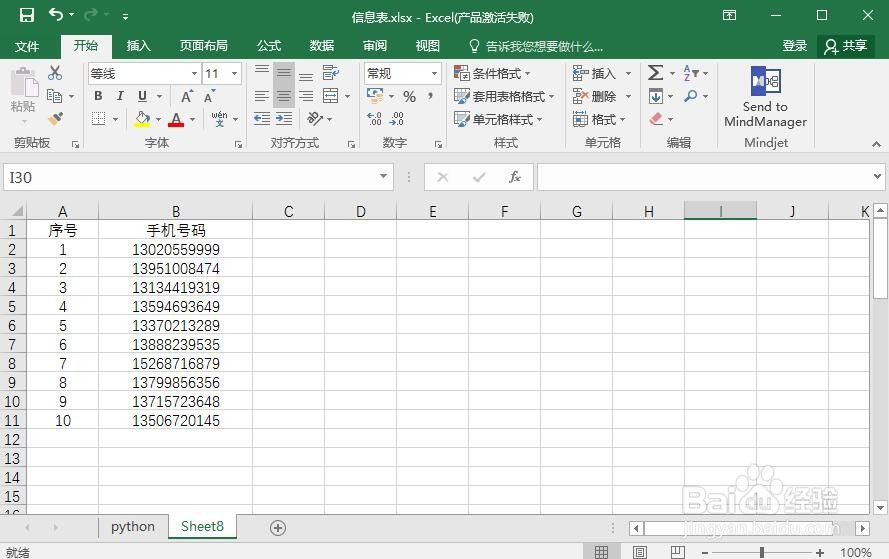Apply percent style format
889x559 pixels.
pyautogui.click(x=409, y=96)
